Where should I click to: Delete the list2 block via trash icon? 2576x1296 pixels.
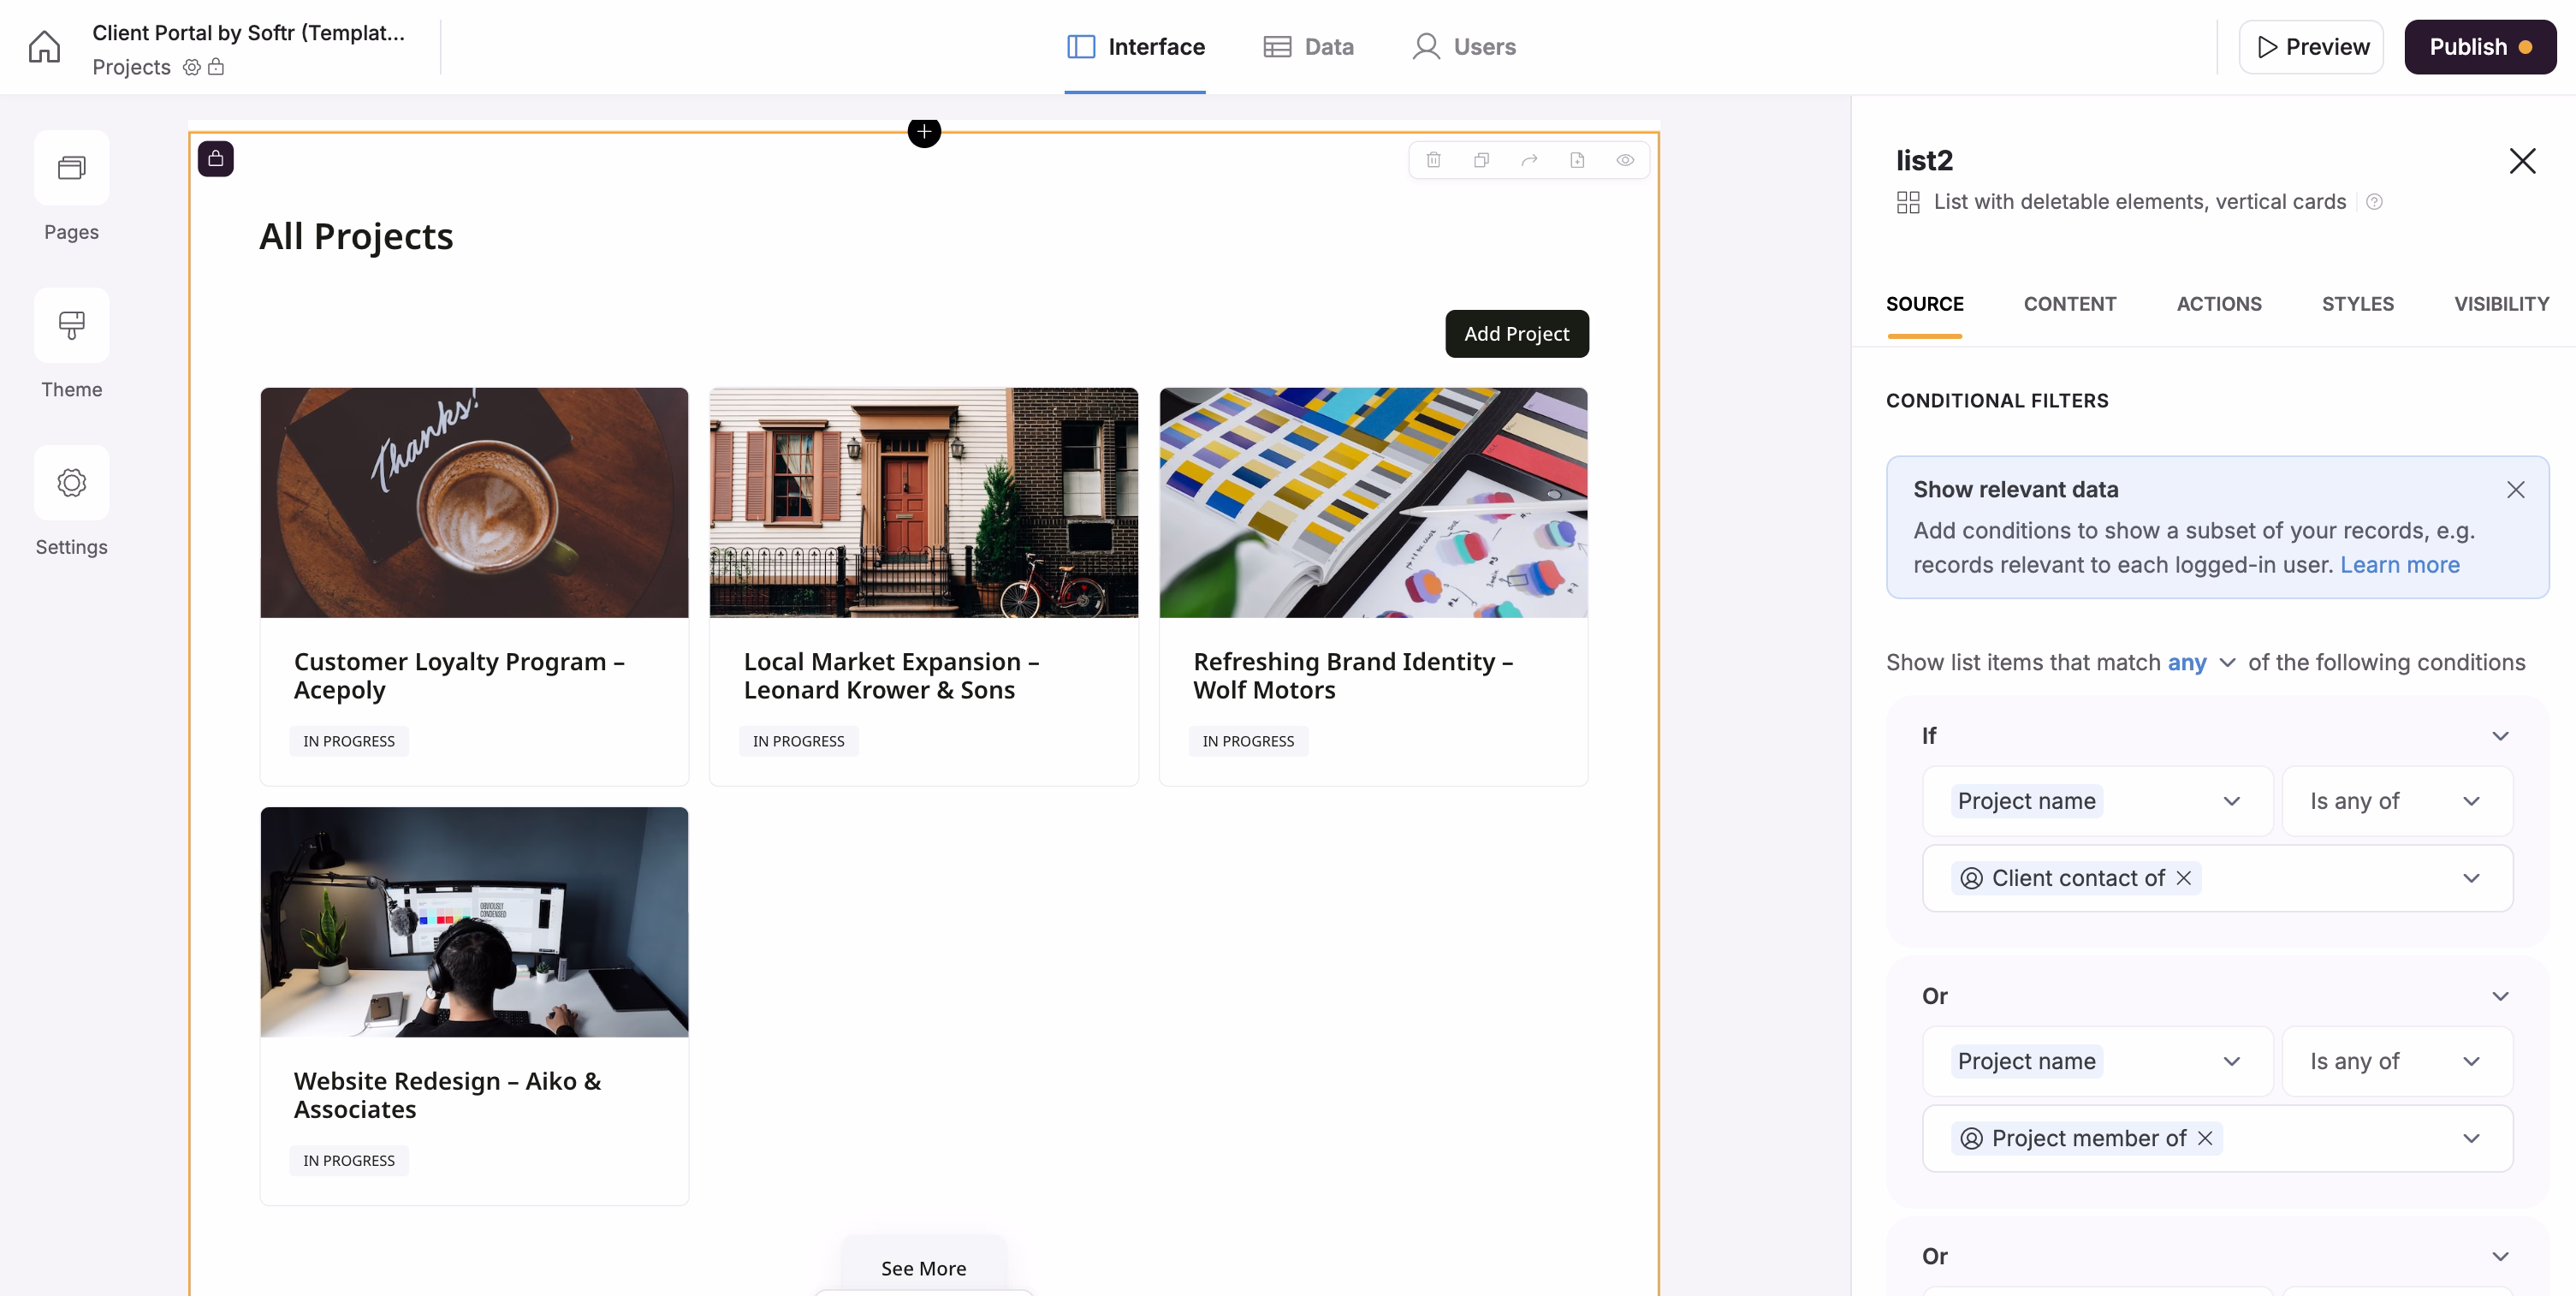[1434, 160]
